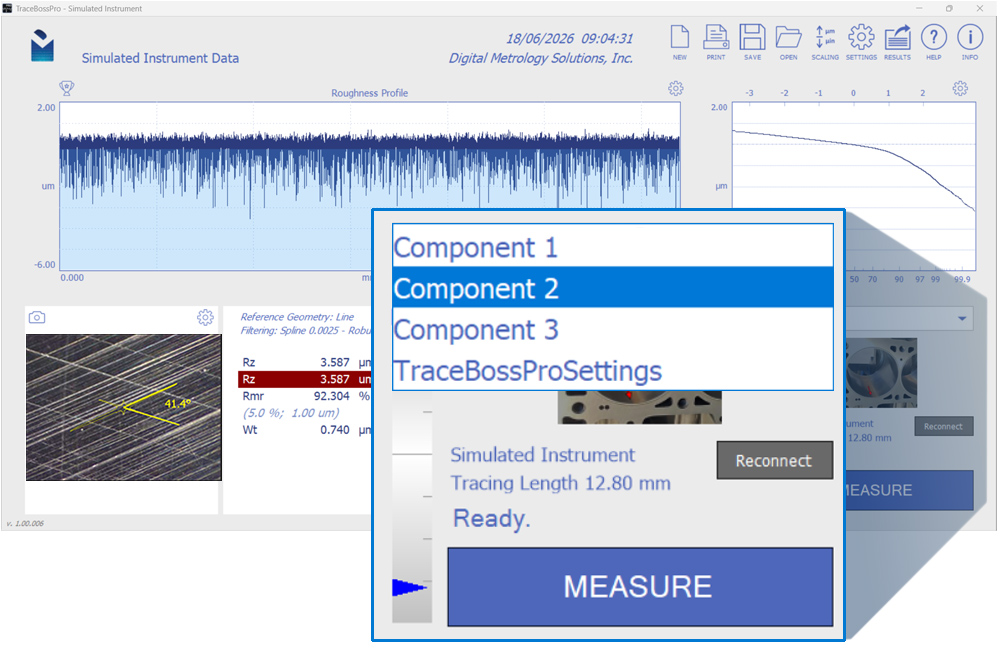
Task: Click the version number v. 1.00.006
Action: click(25, 524)
